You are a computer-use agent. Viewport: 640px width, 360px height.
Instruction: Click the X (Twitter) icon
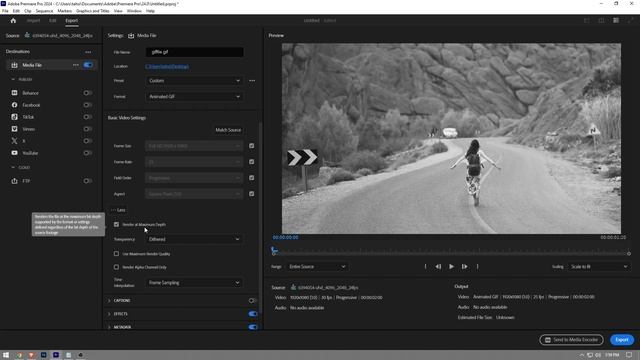tap(14, 141)
